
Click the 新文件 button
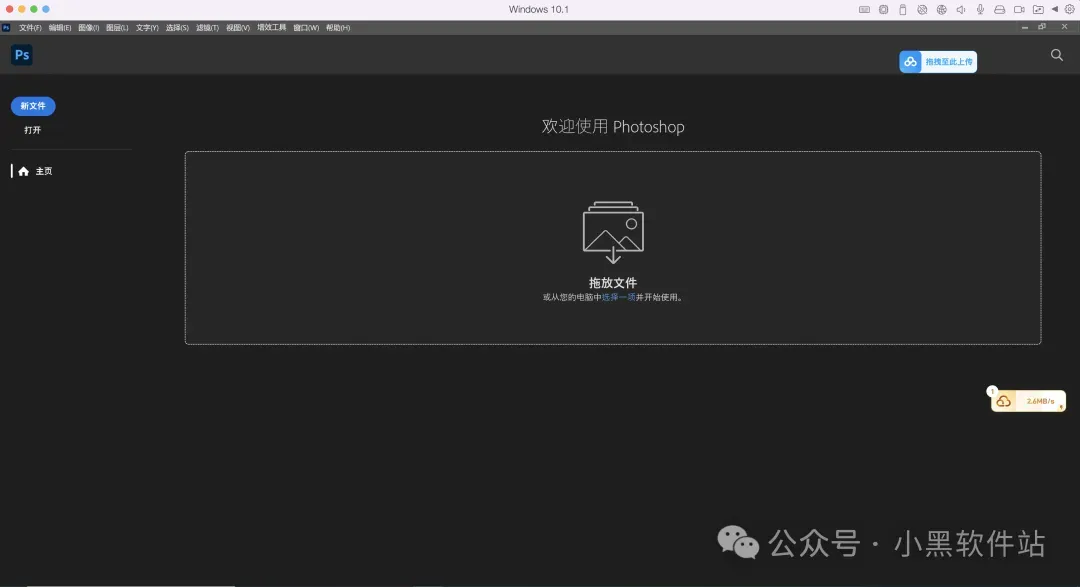coord(33,106)
